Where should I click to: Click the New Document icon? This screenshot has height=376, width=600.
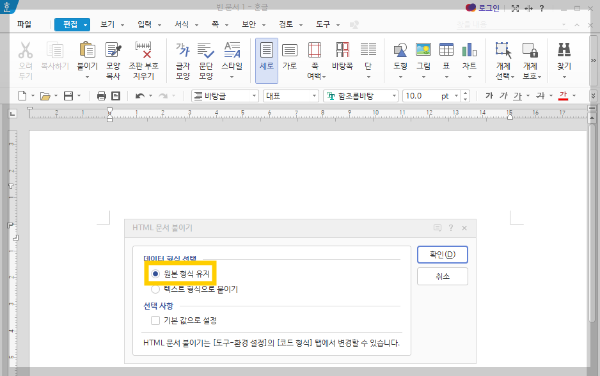tap(22, 96)
